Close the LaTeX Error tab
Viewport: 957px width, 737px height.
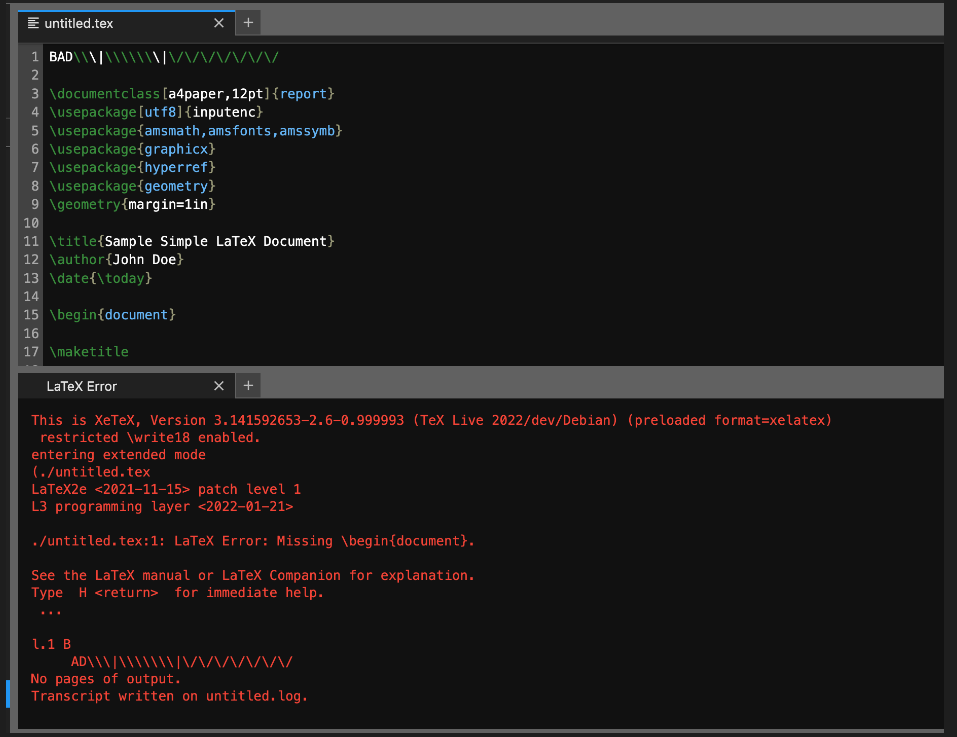[x=219, y=386]
